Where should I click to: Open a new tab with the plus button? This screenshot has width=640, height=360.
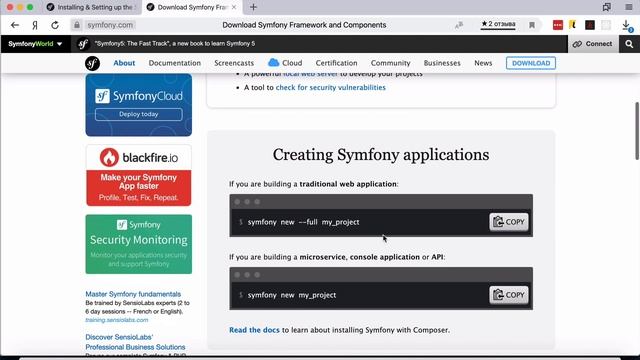pyautogui.click(x=253, y=7)
